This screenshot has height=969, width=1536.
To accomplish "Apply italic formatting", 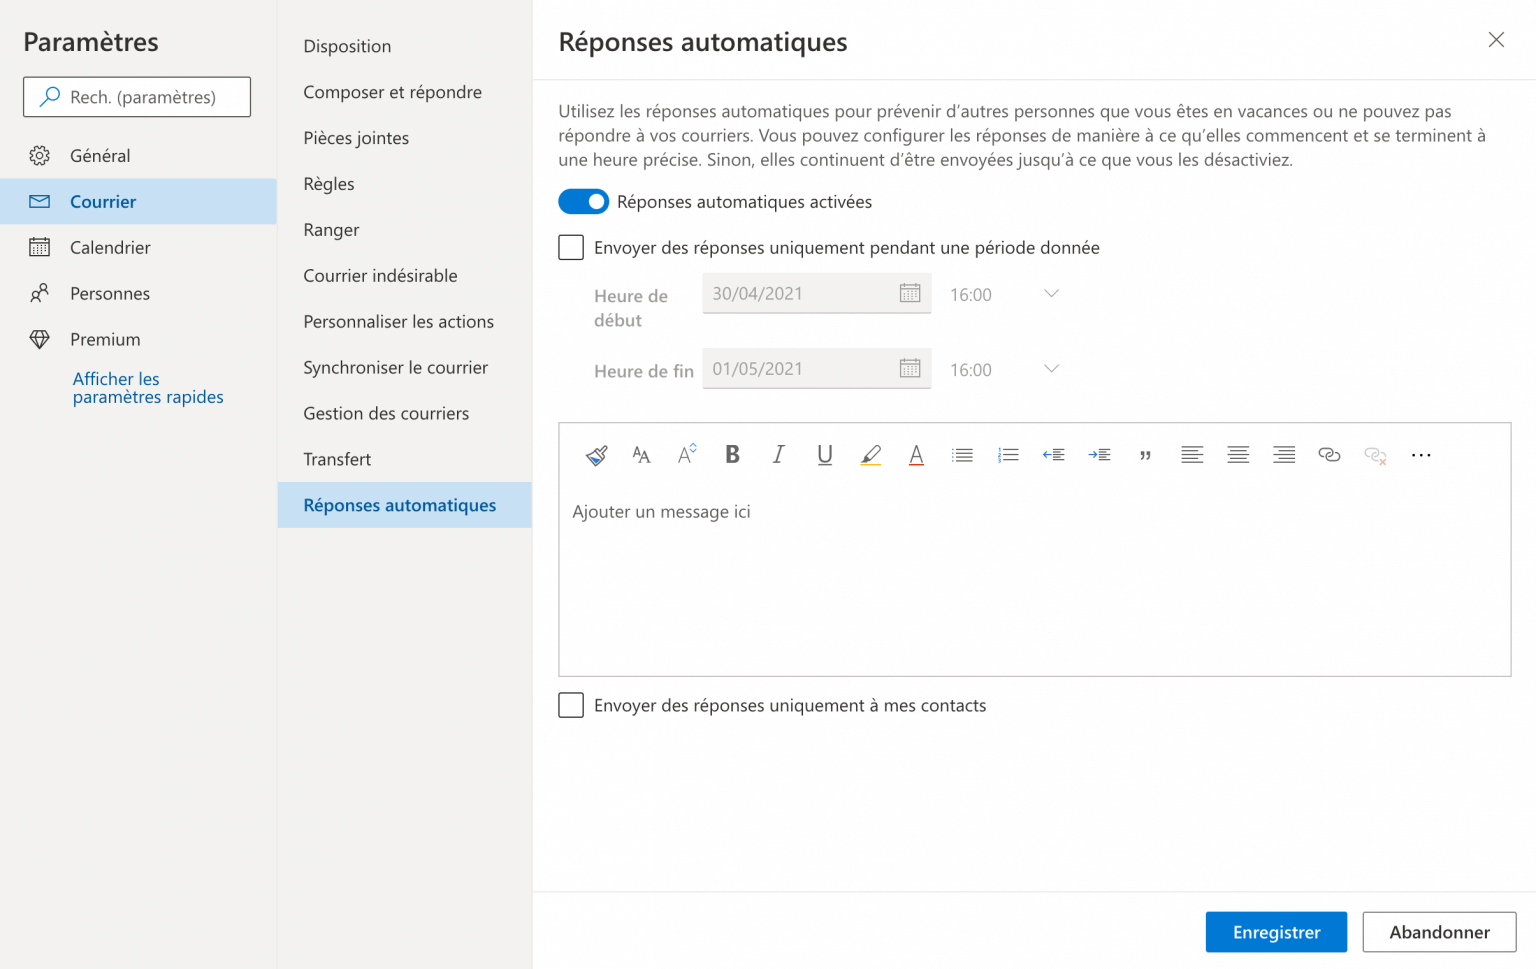I will (778, 454).
